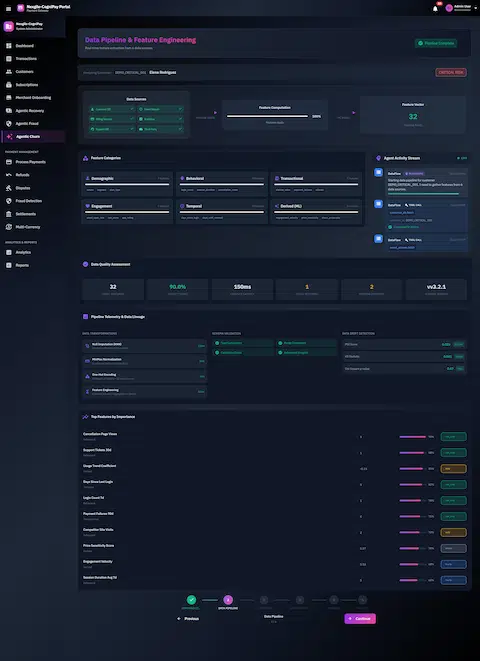Viewport: 480px width, 661px height.
Task: Click Days Since Last Login feature row
Action: point(275,484)
